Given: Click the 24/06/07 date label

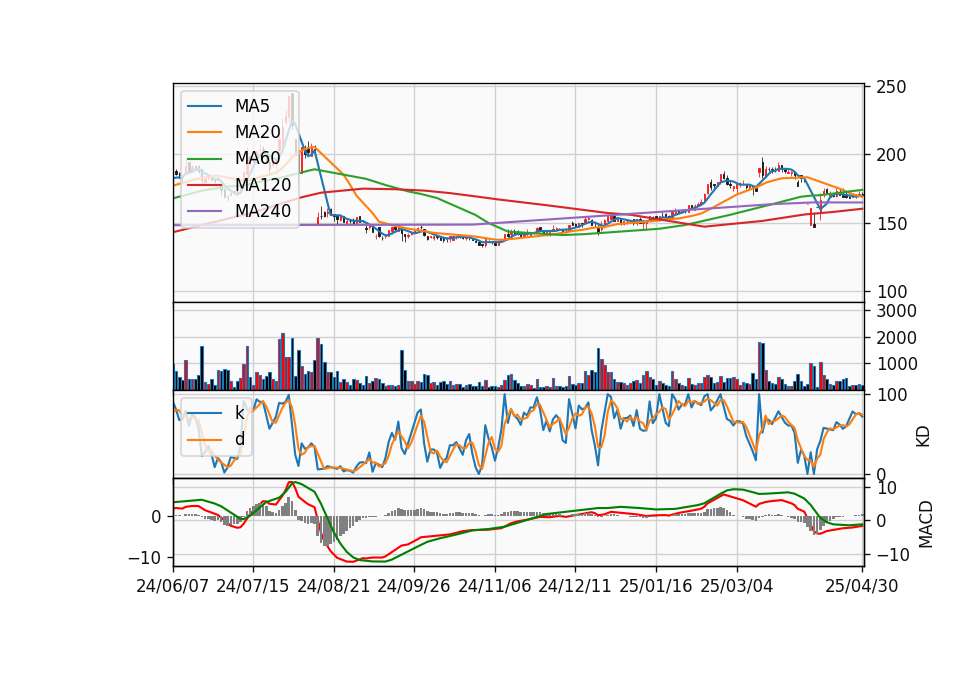Looking at the screenshot, I should tap(173, 586).
